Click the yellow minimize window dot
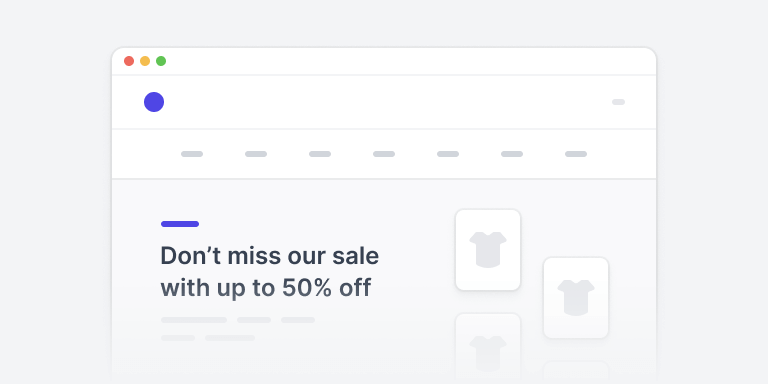This screenshot has width=768, height=384. click(145, 61)
